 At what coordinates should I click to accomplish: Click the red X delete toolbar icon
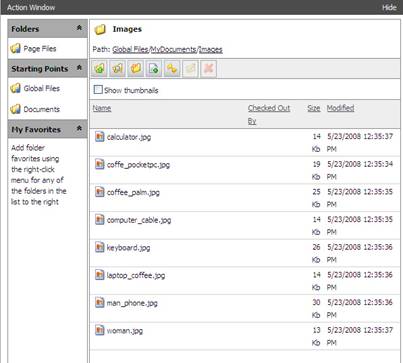pyautogui.click(x=209, y=69)
